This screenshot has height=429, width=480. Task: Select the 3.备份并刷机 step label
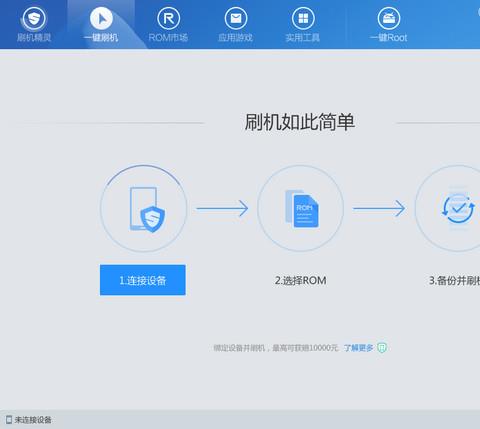tap(454, 281)
